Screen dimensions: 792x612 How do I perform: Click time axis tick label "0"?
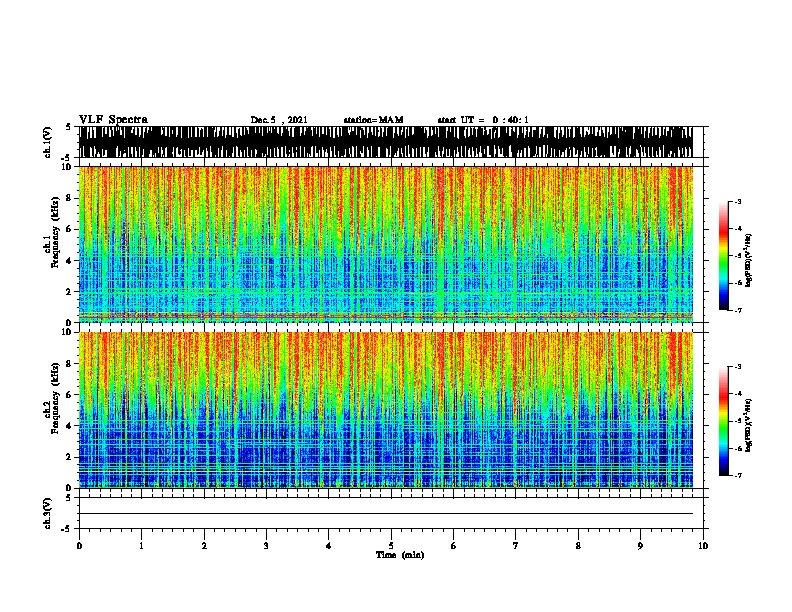79,546
